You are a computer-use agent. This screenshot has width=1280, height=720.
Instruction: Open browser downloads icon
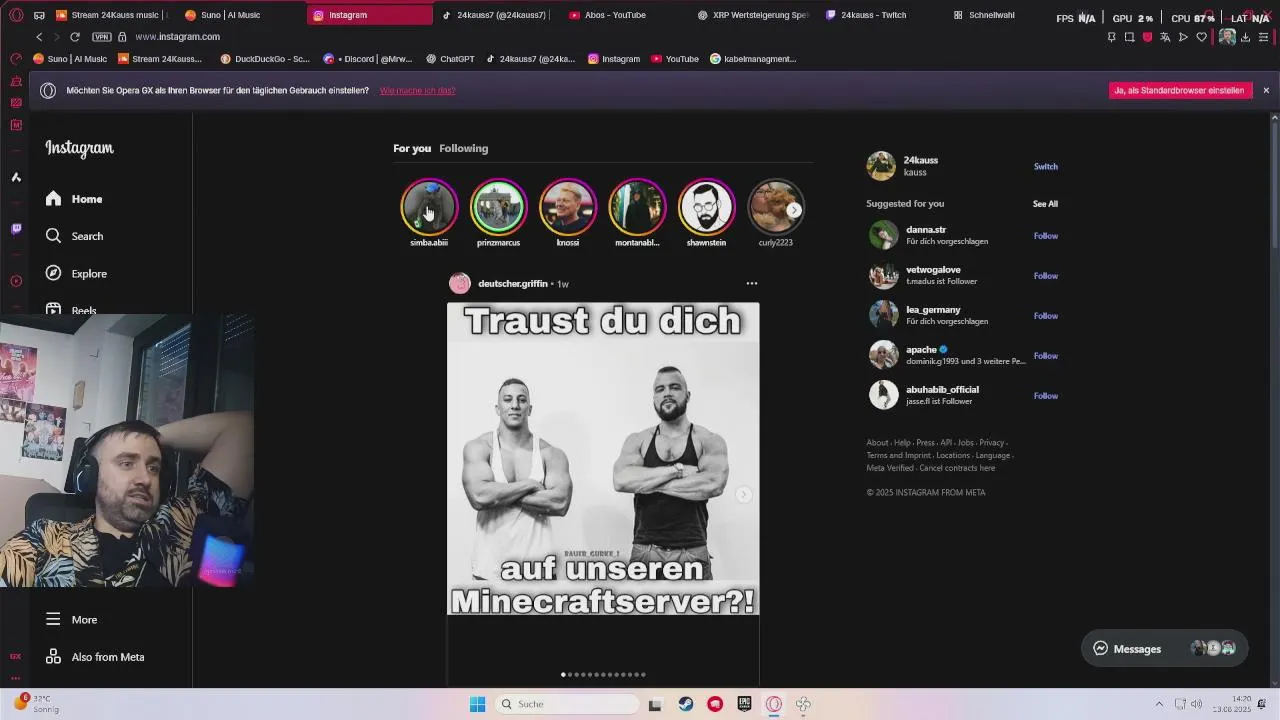[x=1245, y=37]
